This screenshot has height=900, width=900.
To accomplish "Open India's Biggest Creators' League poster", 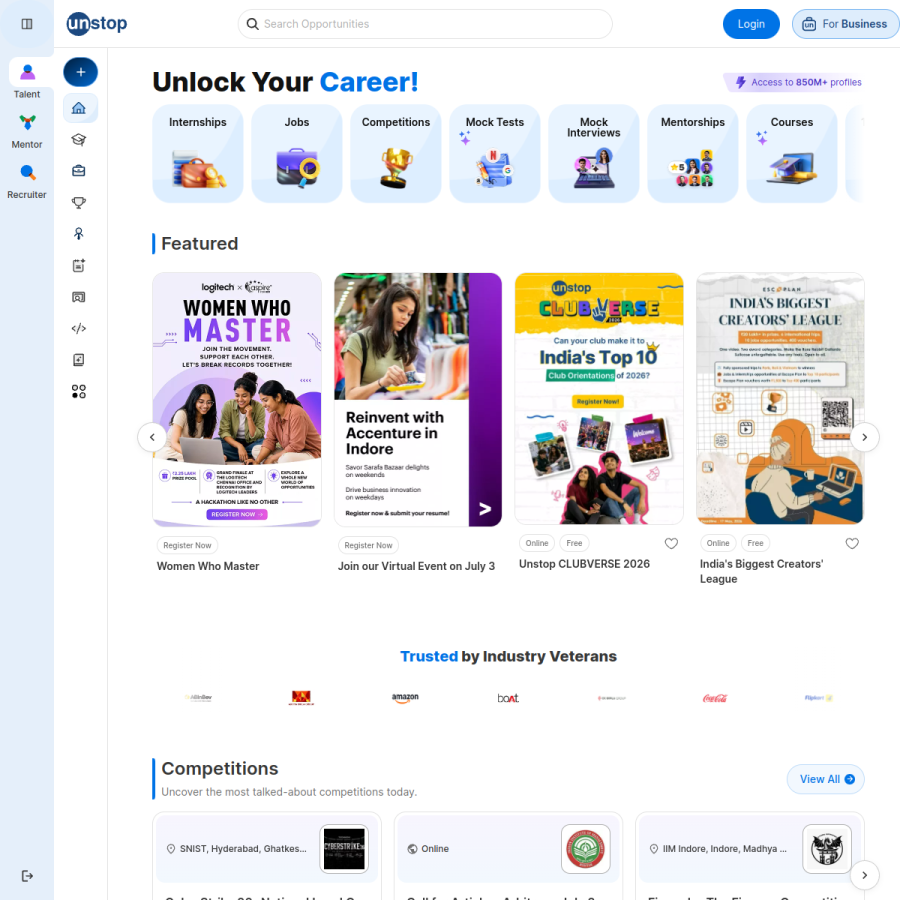I will click(780, 398).
